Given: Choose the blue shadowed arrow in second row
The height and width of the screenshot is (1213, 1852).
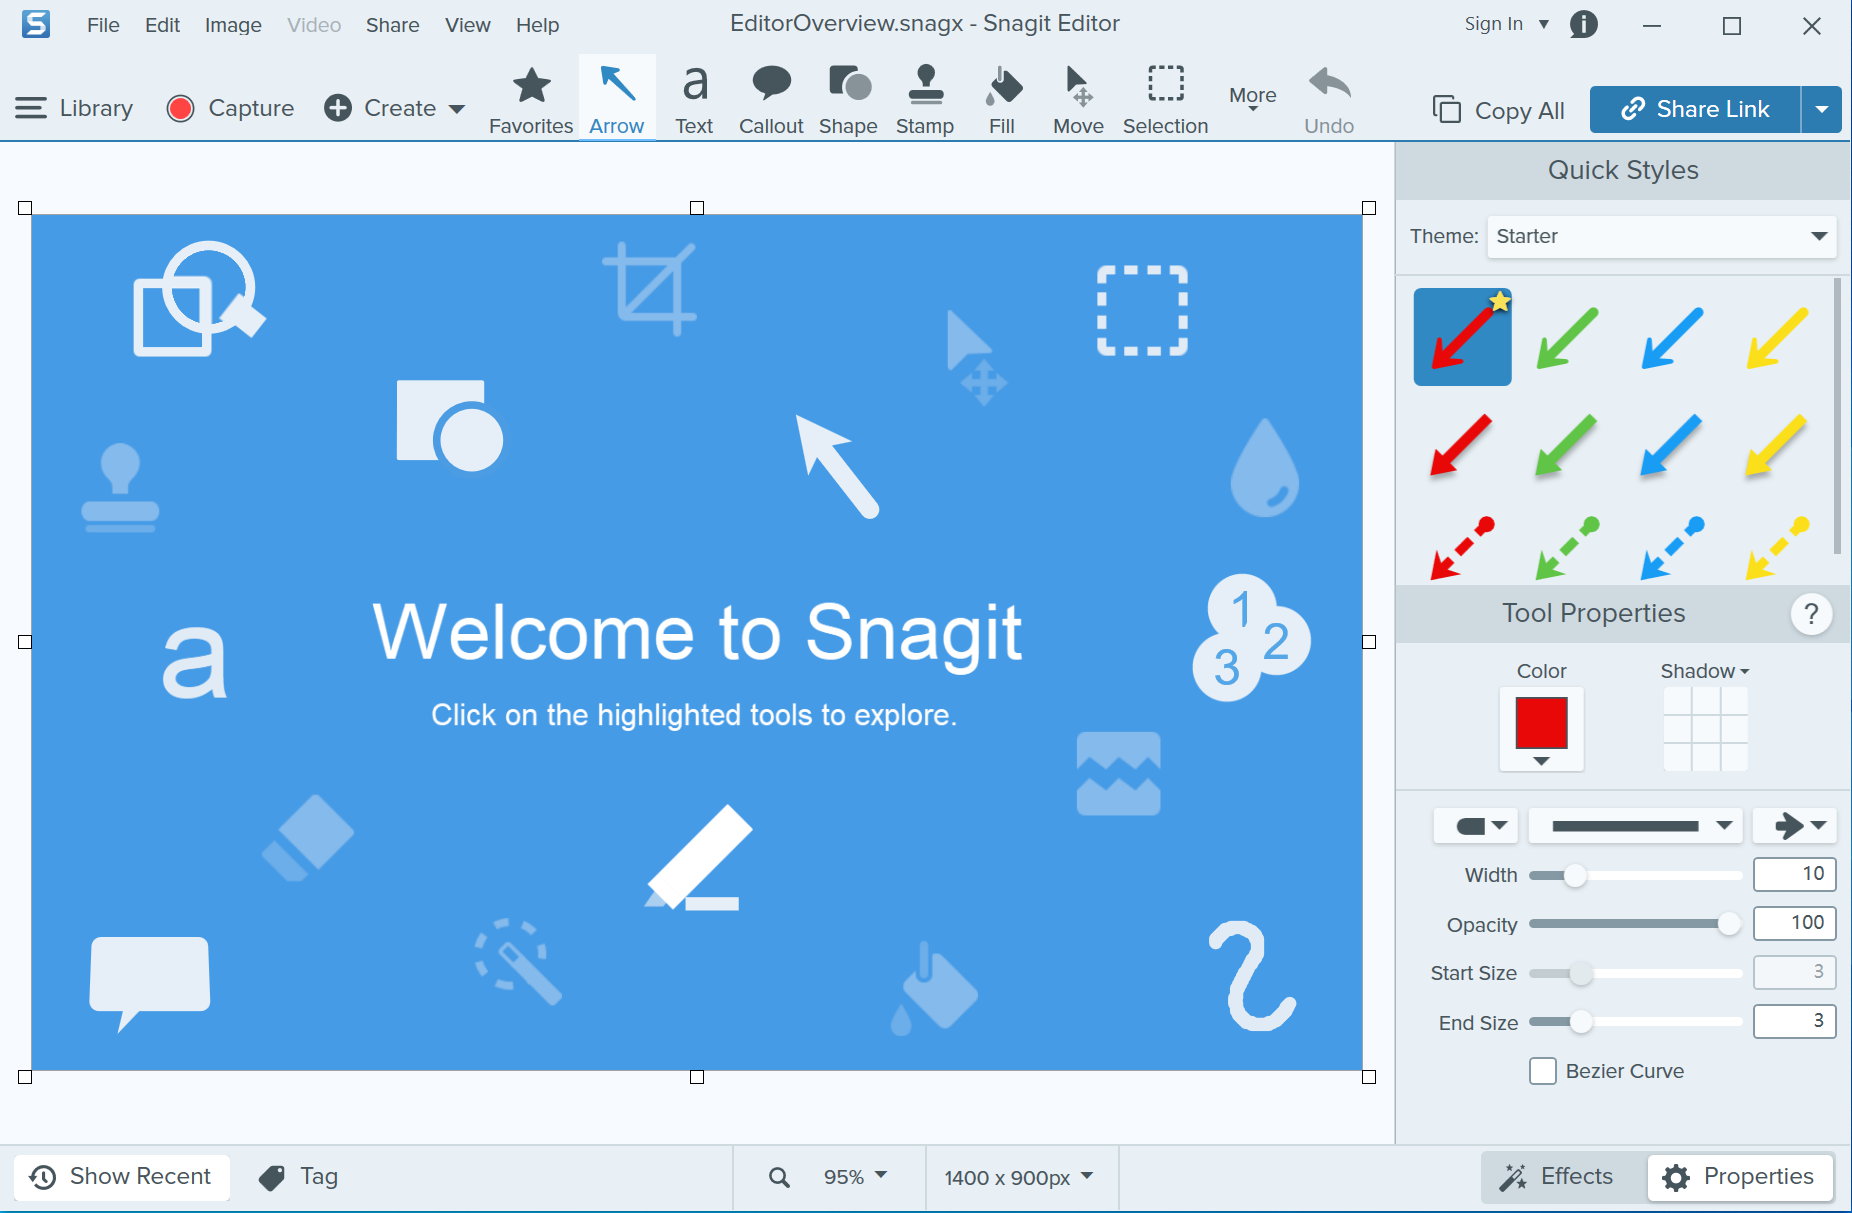Looking at the screenshot, I should click(x=1672, y=444).
